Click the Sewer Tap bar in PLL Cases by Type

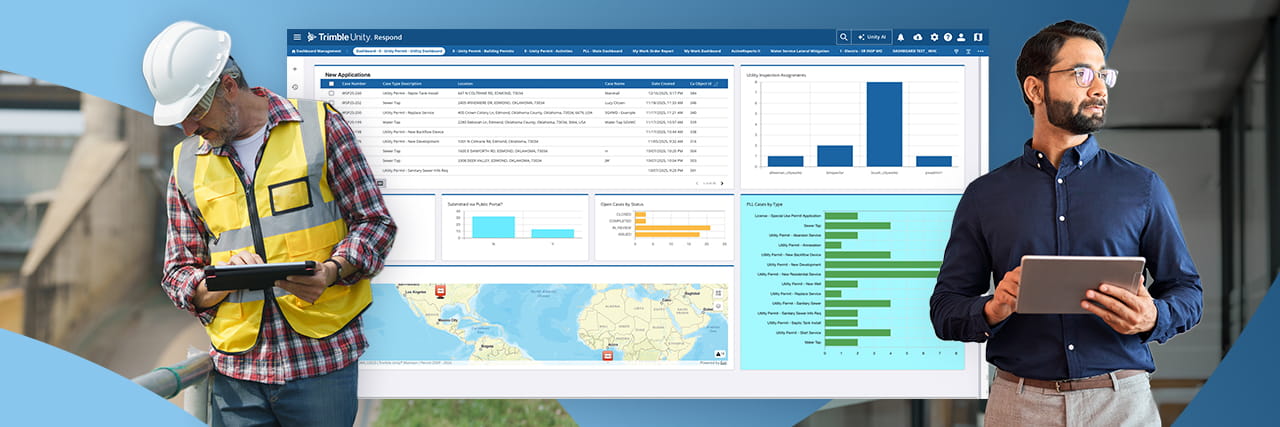[x=857, y=226]
